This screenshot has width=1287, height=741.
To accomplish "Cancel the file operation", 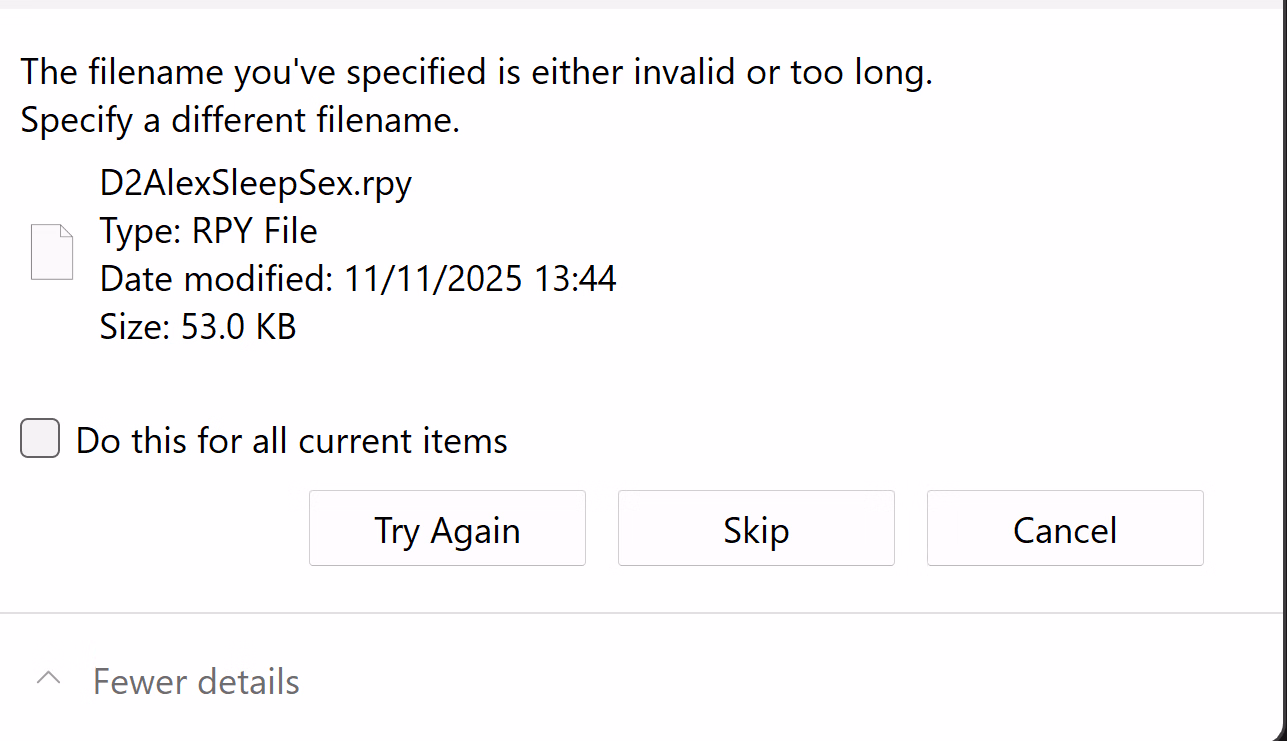I will tap(1065, 529).
